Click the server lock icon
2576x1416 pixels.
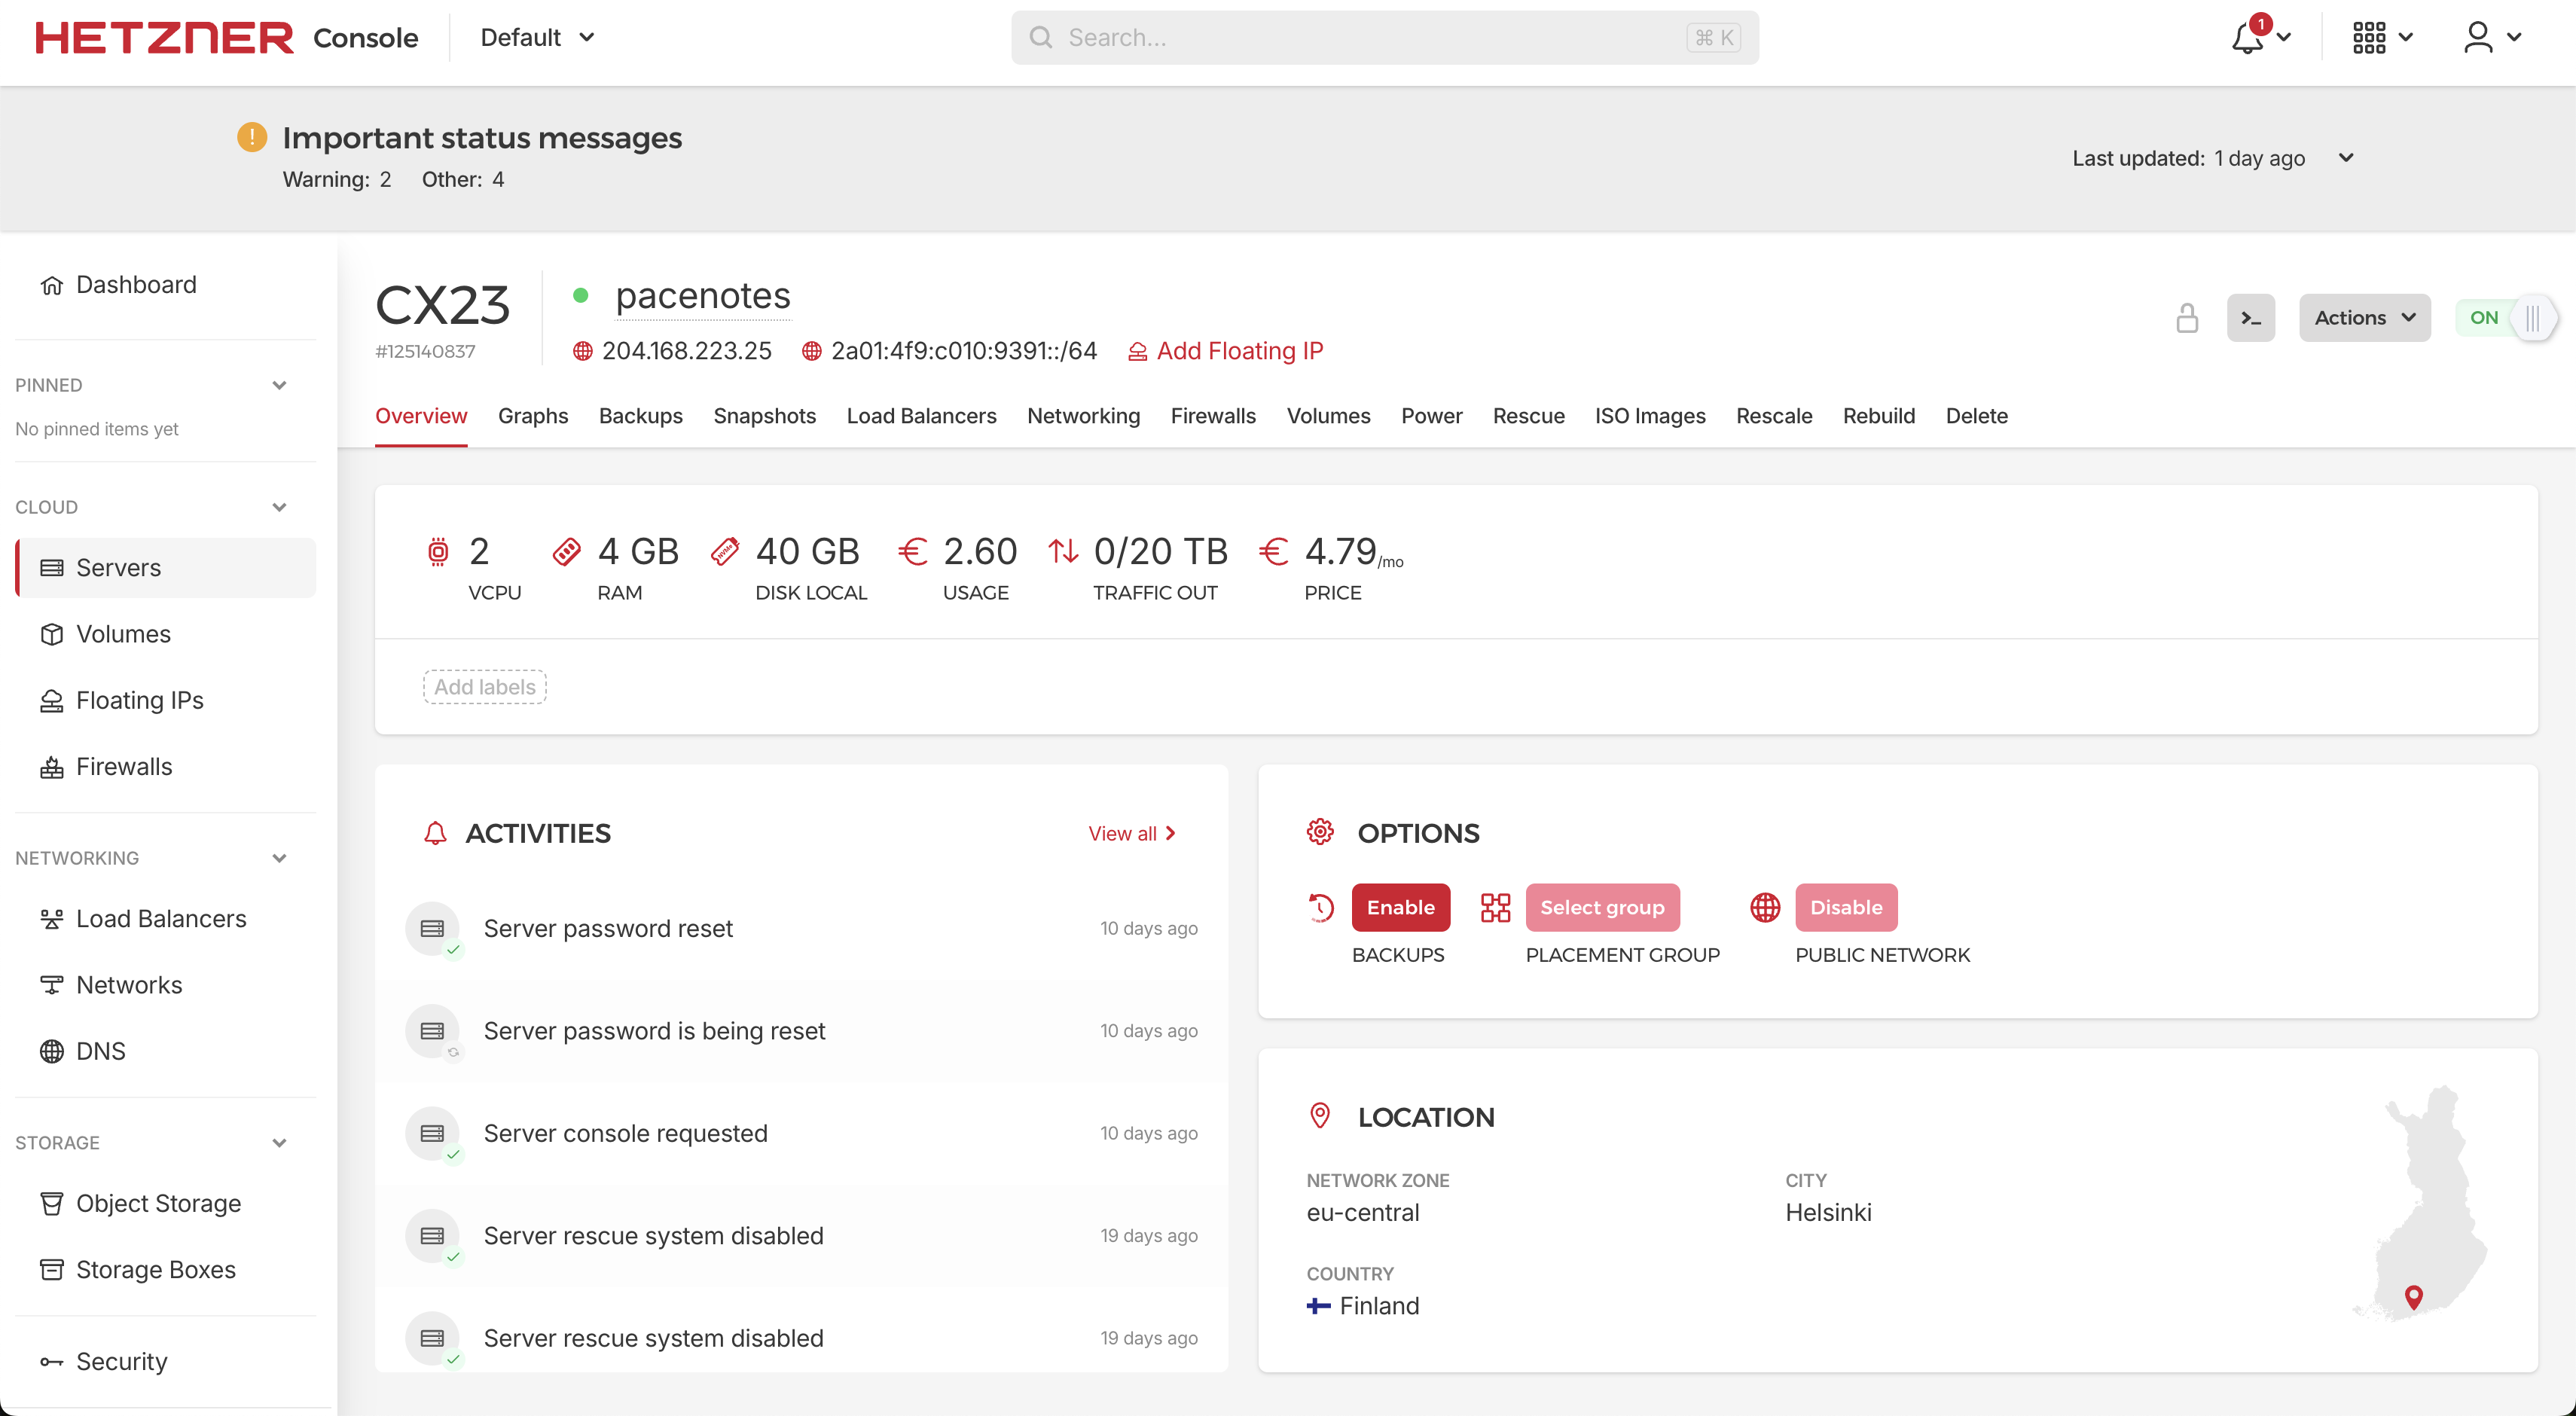point(2187,318)
